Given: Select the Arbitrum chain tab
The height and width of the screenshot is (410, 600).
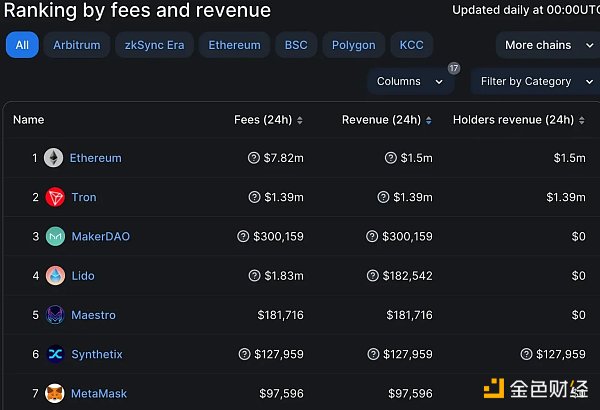Looking at the screenshot, I should 77,45.
